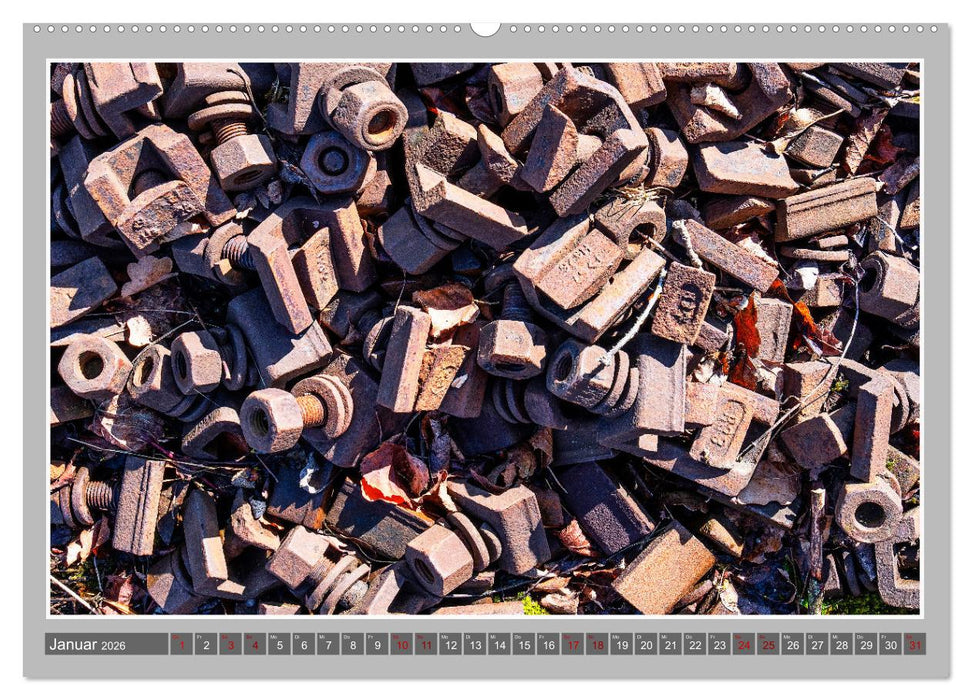Click day 29 in the date strip
This screenshot has height=700, width=971.
[866, 645]
